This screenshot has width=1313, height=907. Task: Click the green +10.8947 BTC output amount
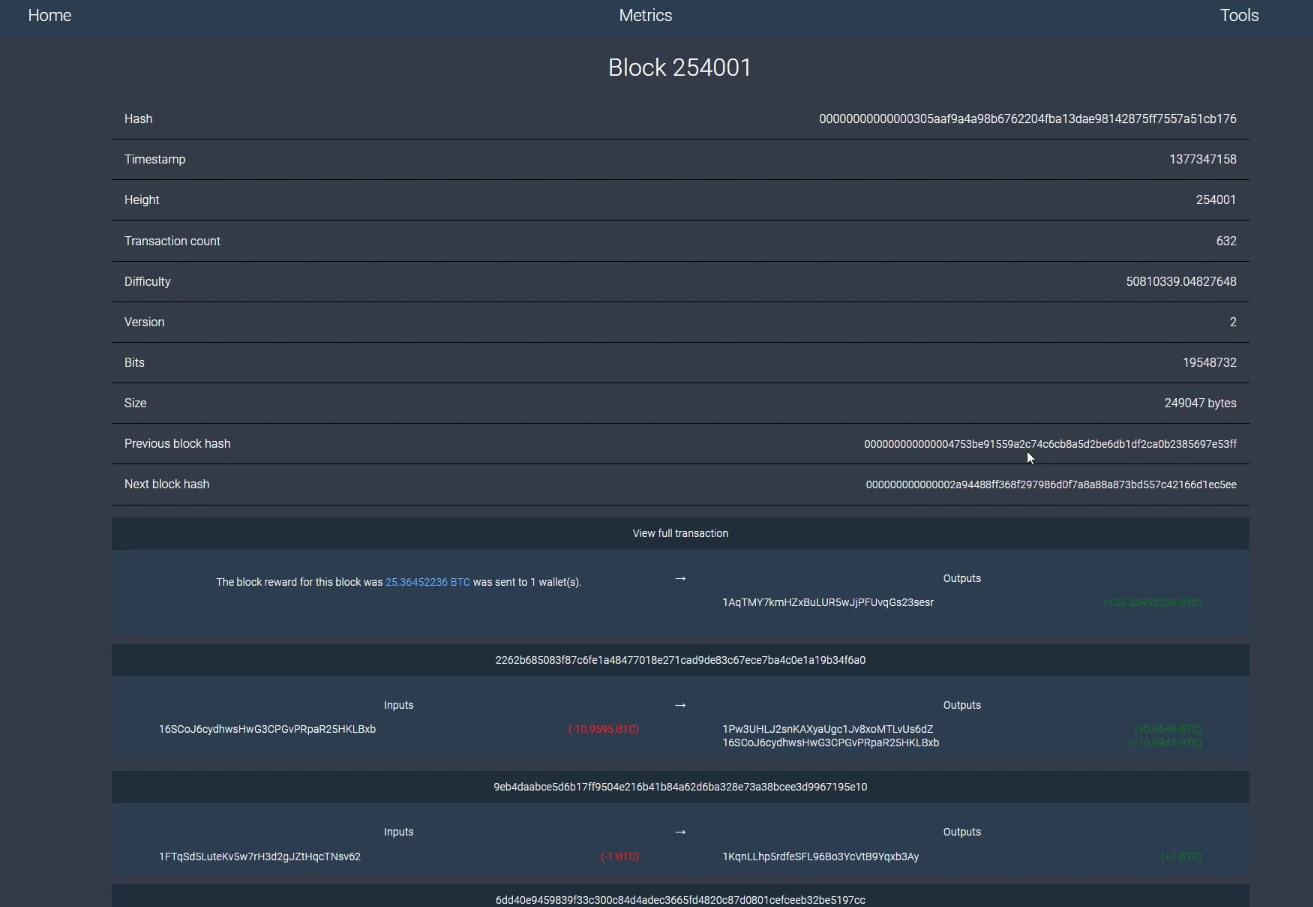pyautogui.click(x=1165, y=743)
